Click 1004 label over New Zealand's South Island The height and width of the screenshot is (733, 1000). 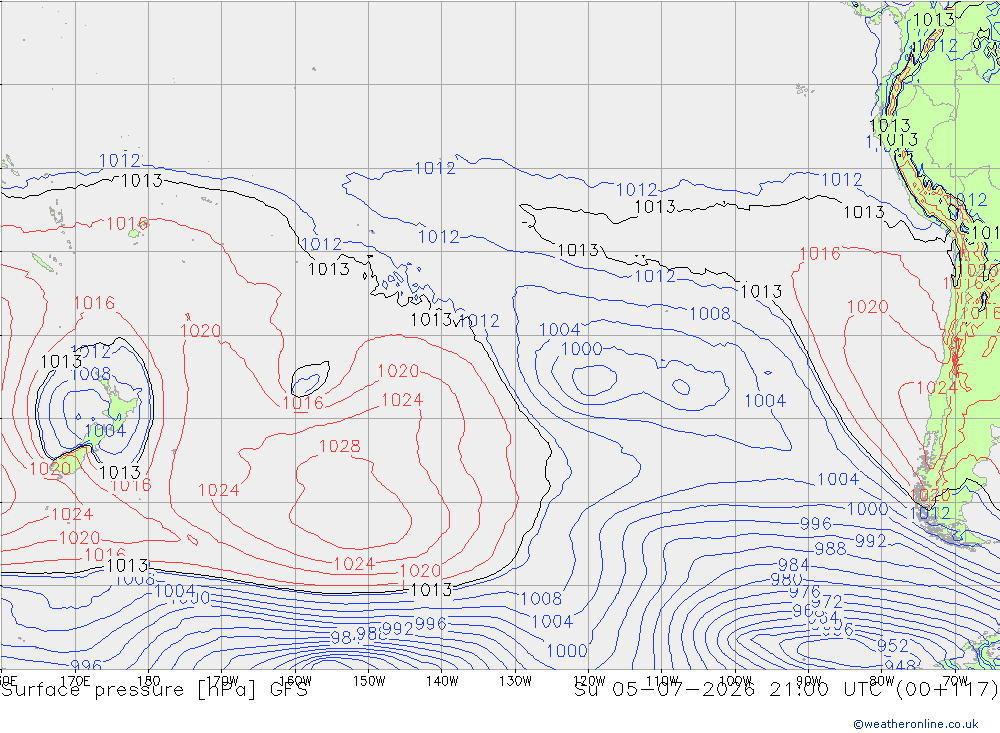(105, 431)
